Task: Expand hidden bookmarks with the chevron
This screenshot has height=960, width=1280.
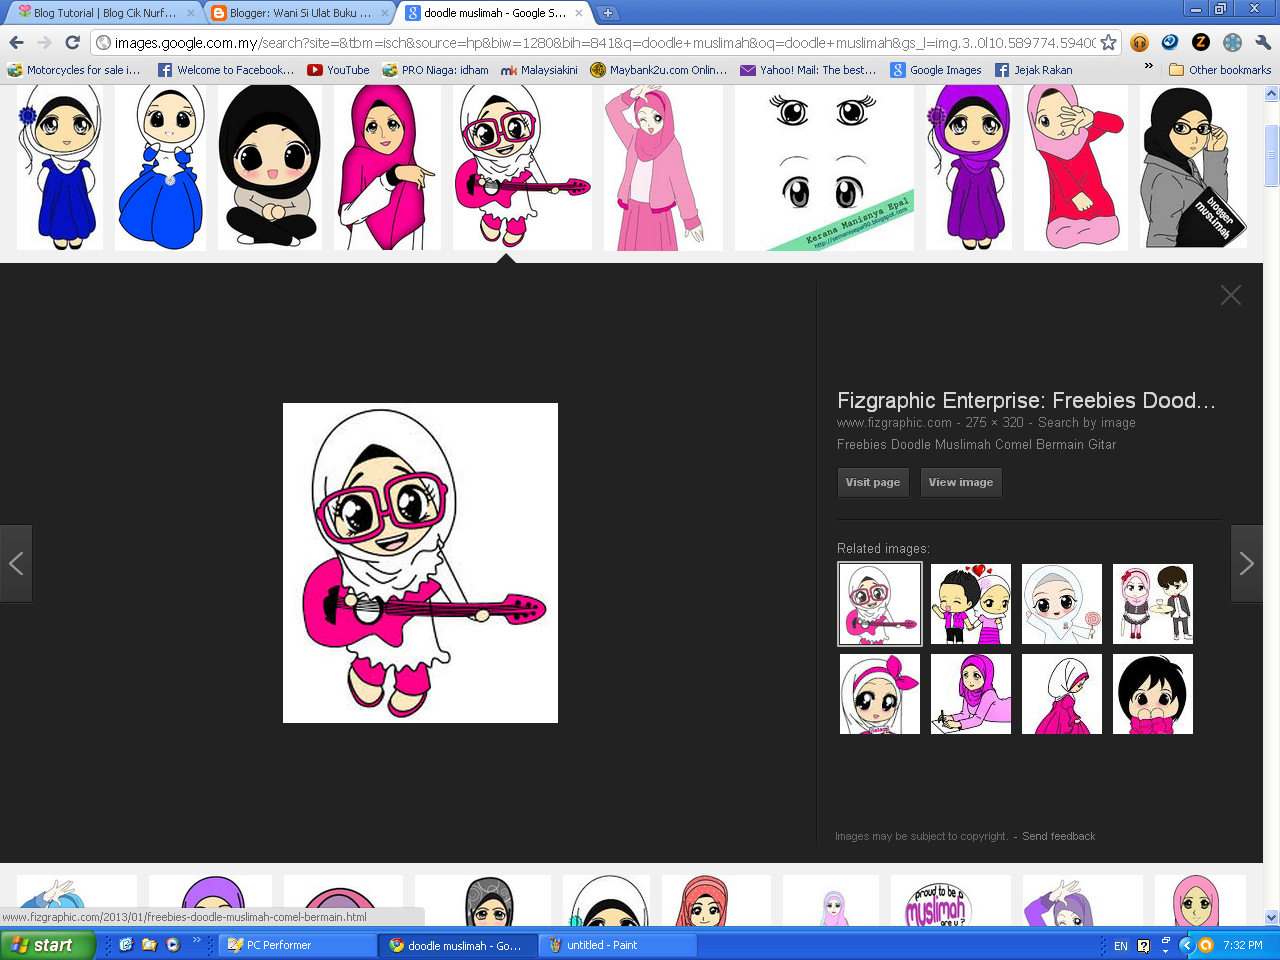Action: pos(1148,68)
